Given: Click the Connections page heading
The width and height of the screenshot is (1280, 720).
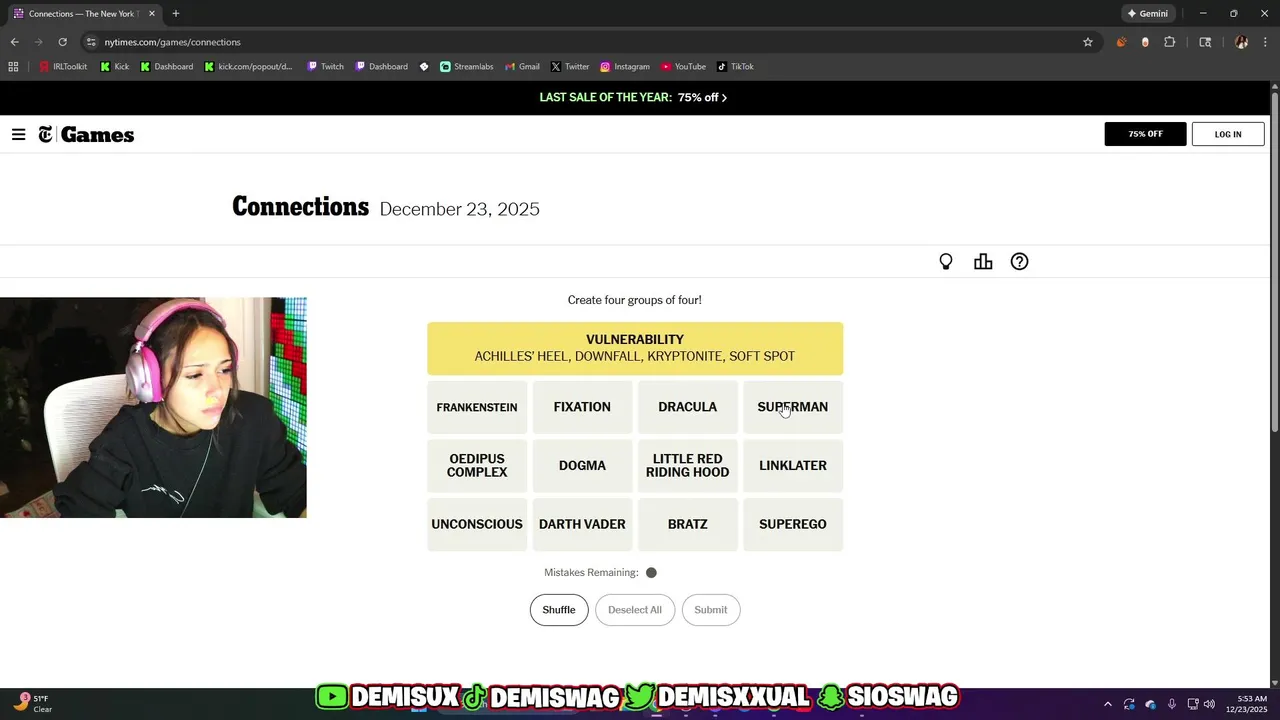Looking at the screenshot, I should pyautogui.click(x=301, y=207).
